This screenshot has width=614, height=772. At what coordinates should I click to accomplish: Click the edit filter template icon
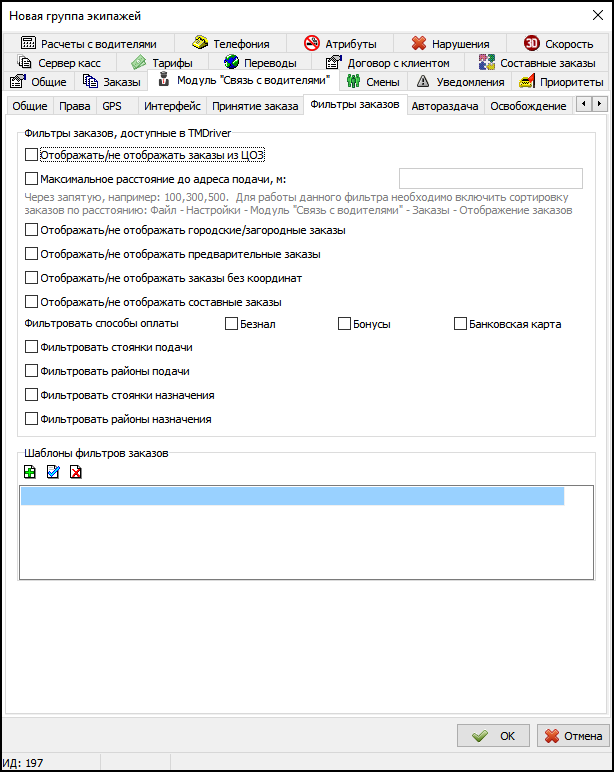click(53, 472)
